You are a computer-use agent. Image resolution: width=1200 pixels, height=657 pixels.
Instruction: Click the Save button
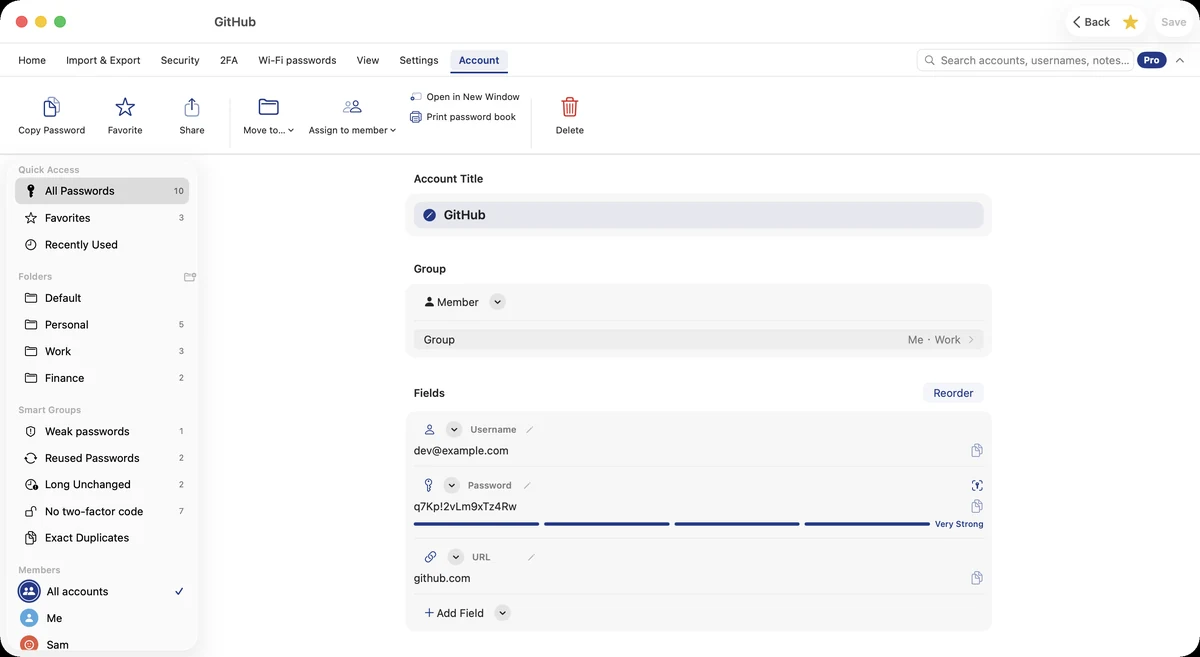pos(1173,22)
